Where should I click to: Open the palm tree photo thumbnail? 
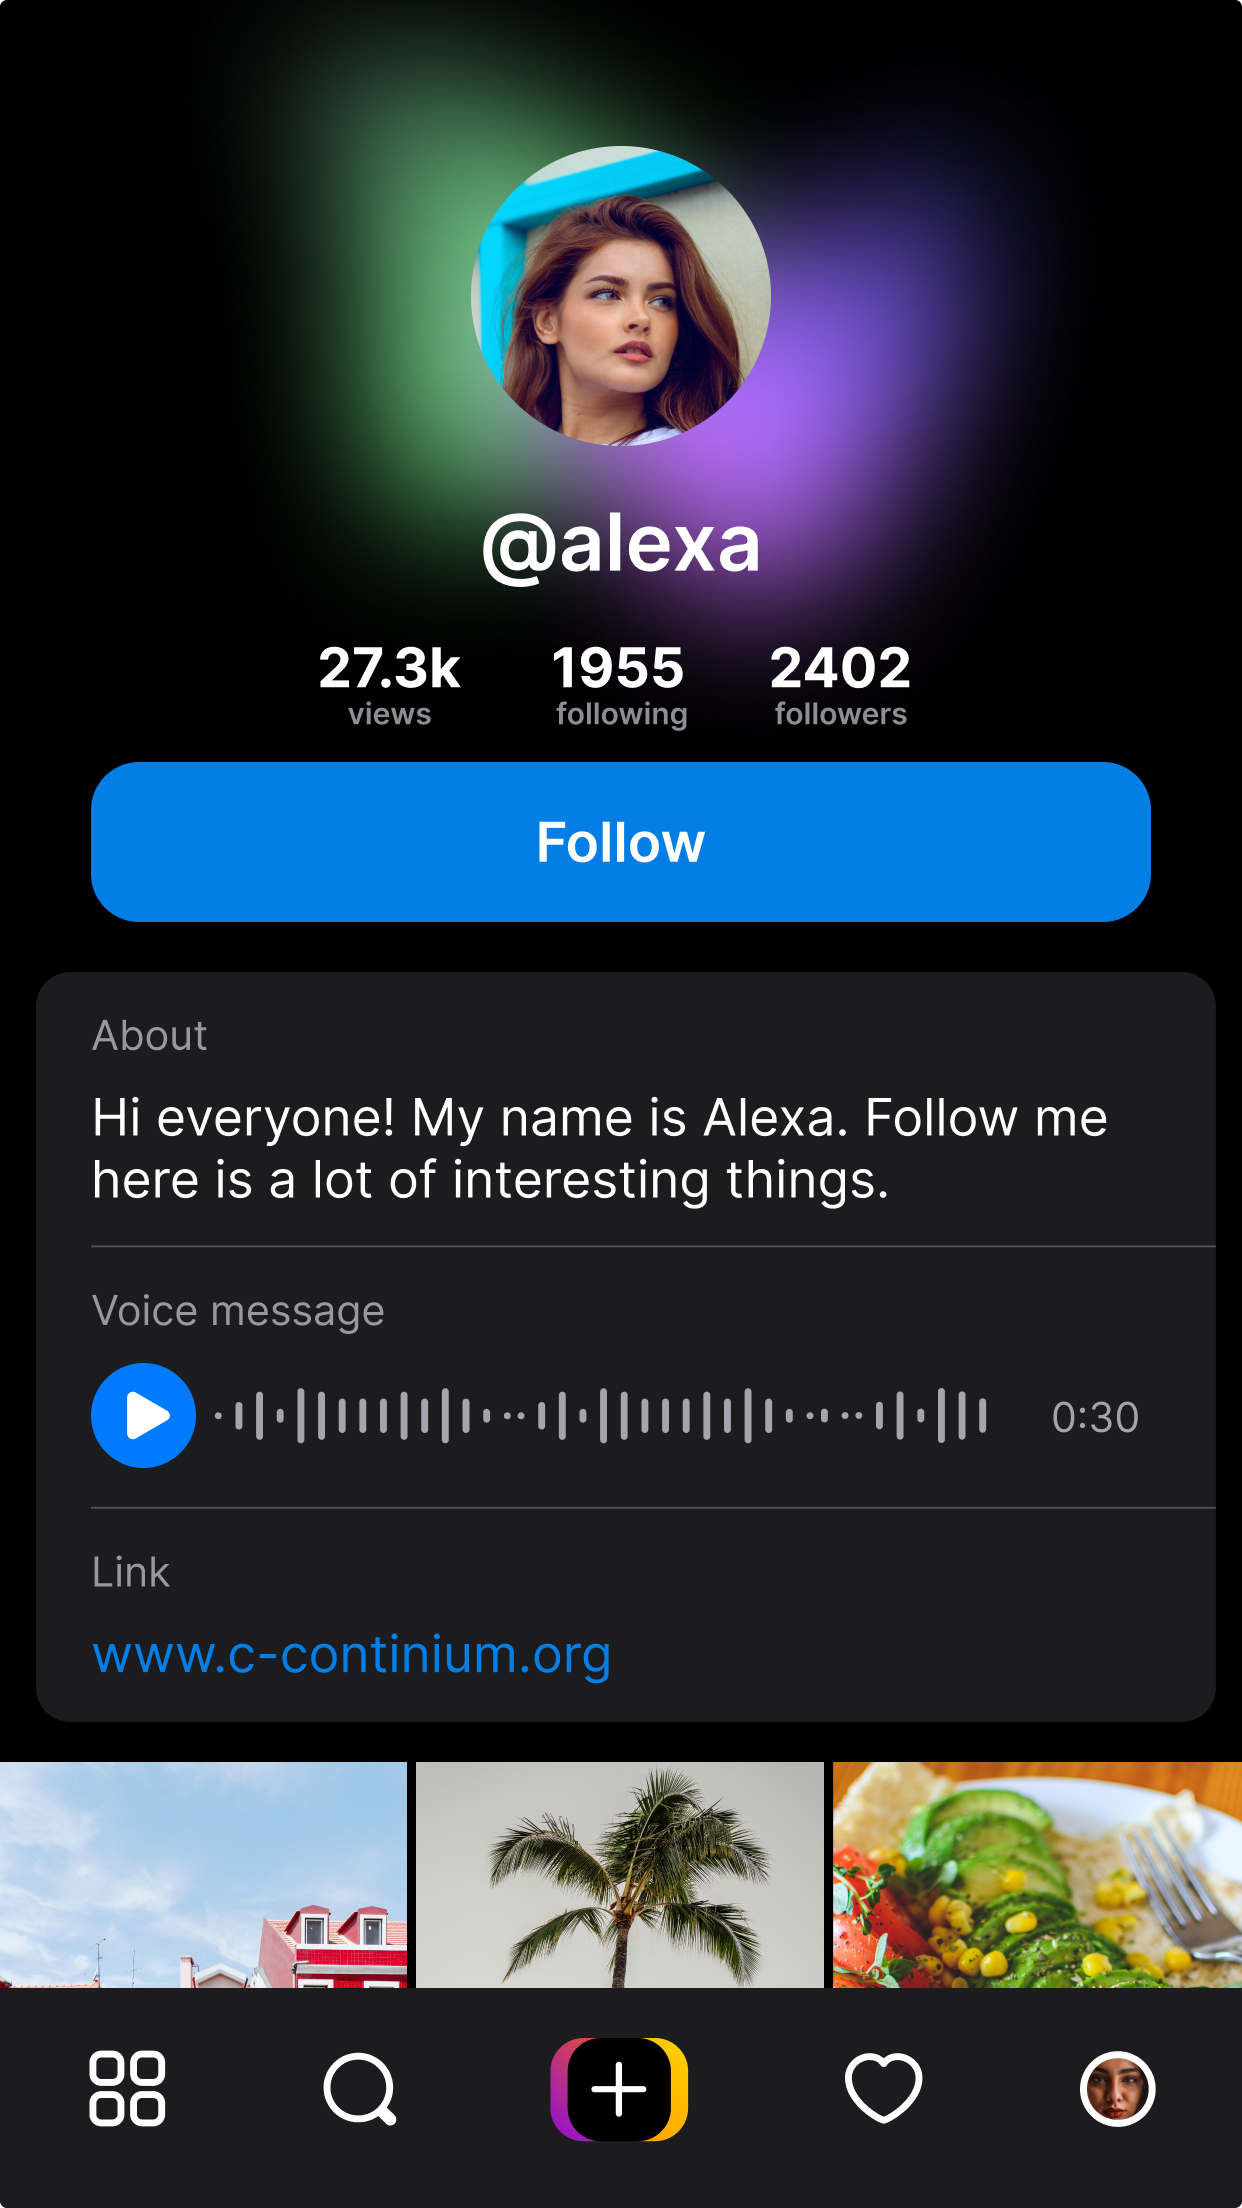point(620,1875)
